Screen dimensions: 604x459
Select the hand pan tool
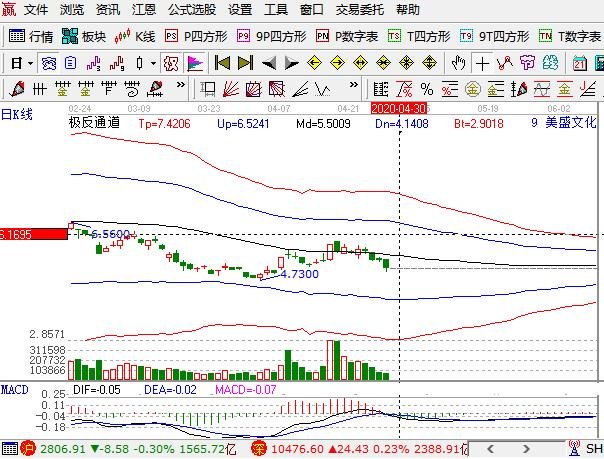point(458,63)
